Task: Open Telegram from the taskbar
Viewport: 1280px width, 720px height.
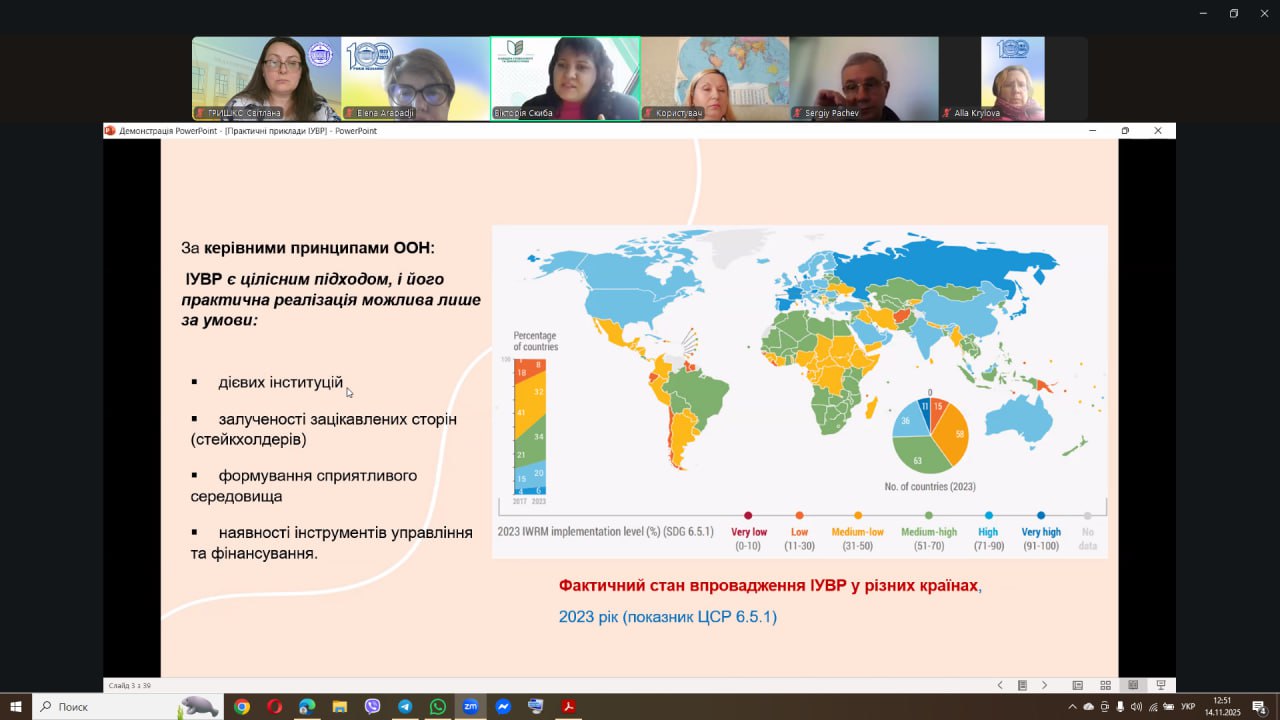Action: click(405, 707)
